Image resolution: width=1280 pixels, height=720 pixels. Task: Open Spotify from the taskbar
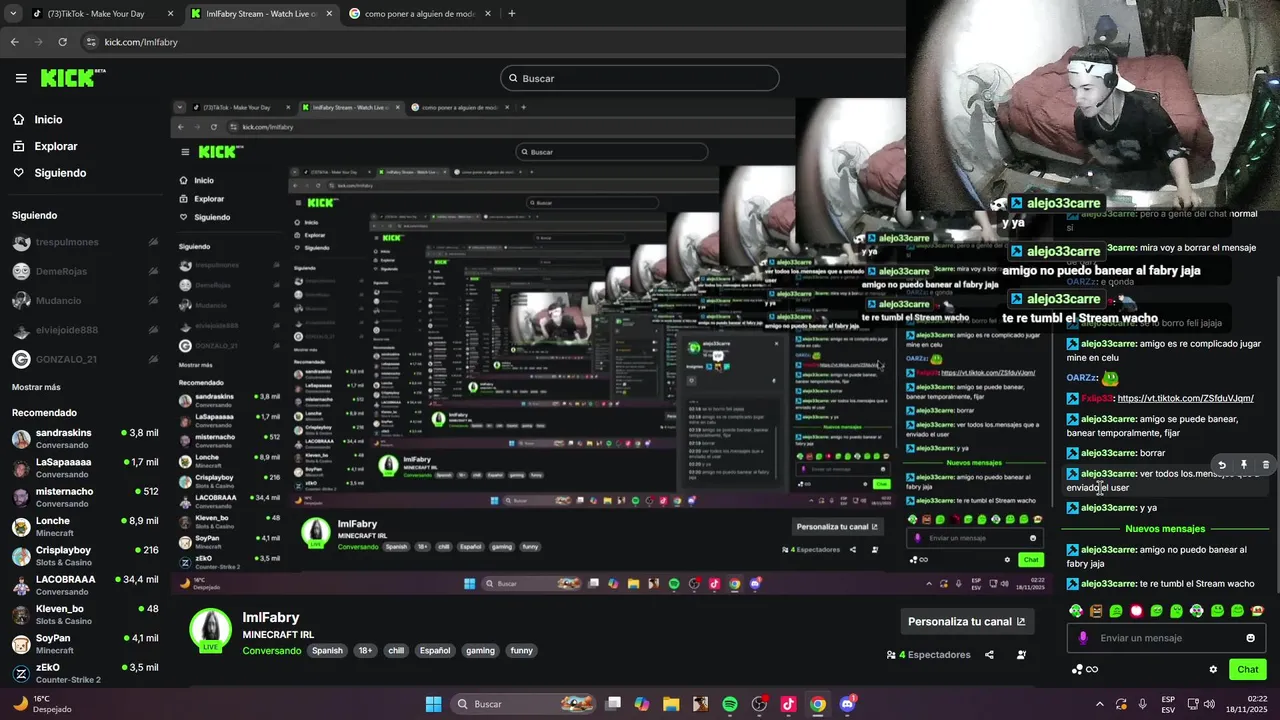pyautogui.click(x=730, y=704)
